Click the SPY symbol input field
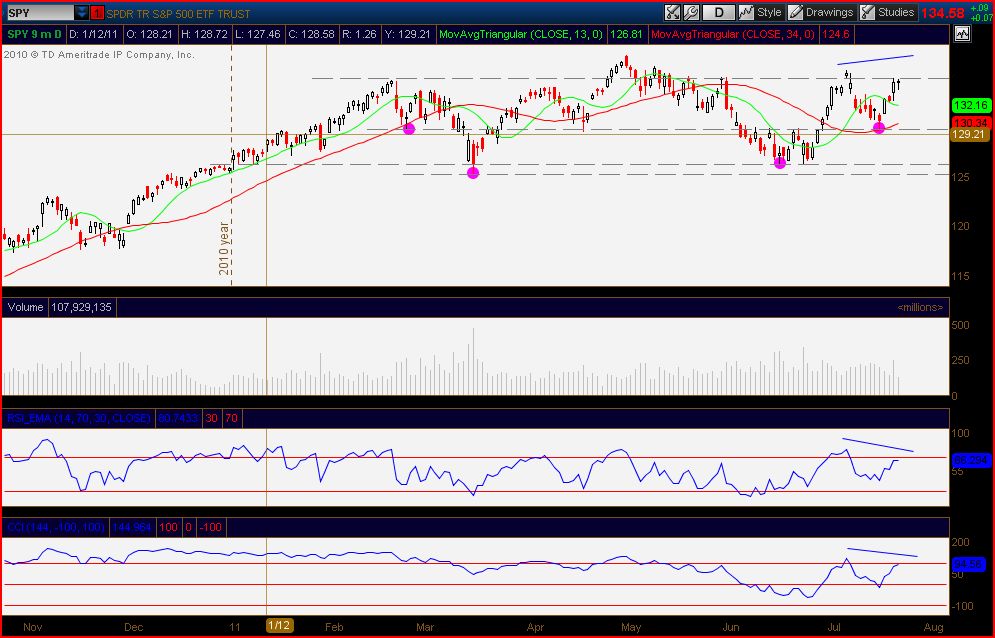Viewport: 995px width, 638px height. pyautogui.click(x=39, y=12)
